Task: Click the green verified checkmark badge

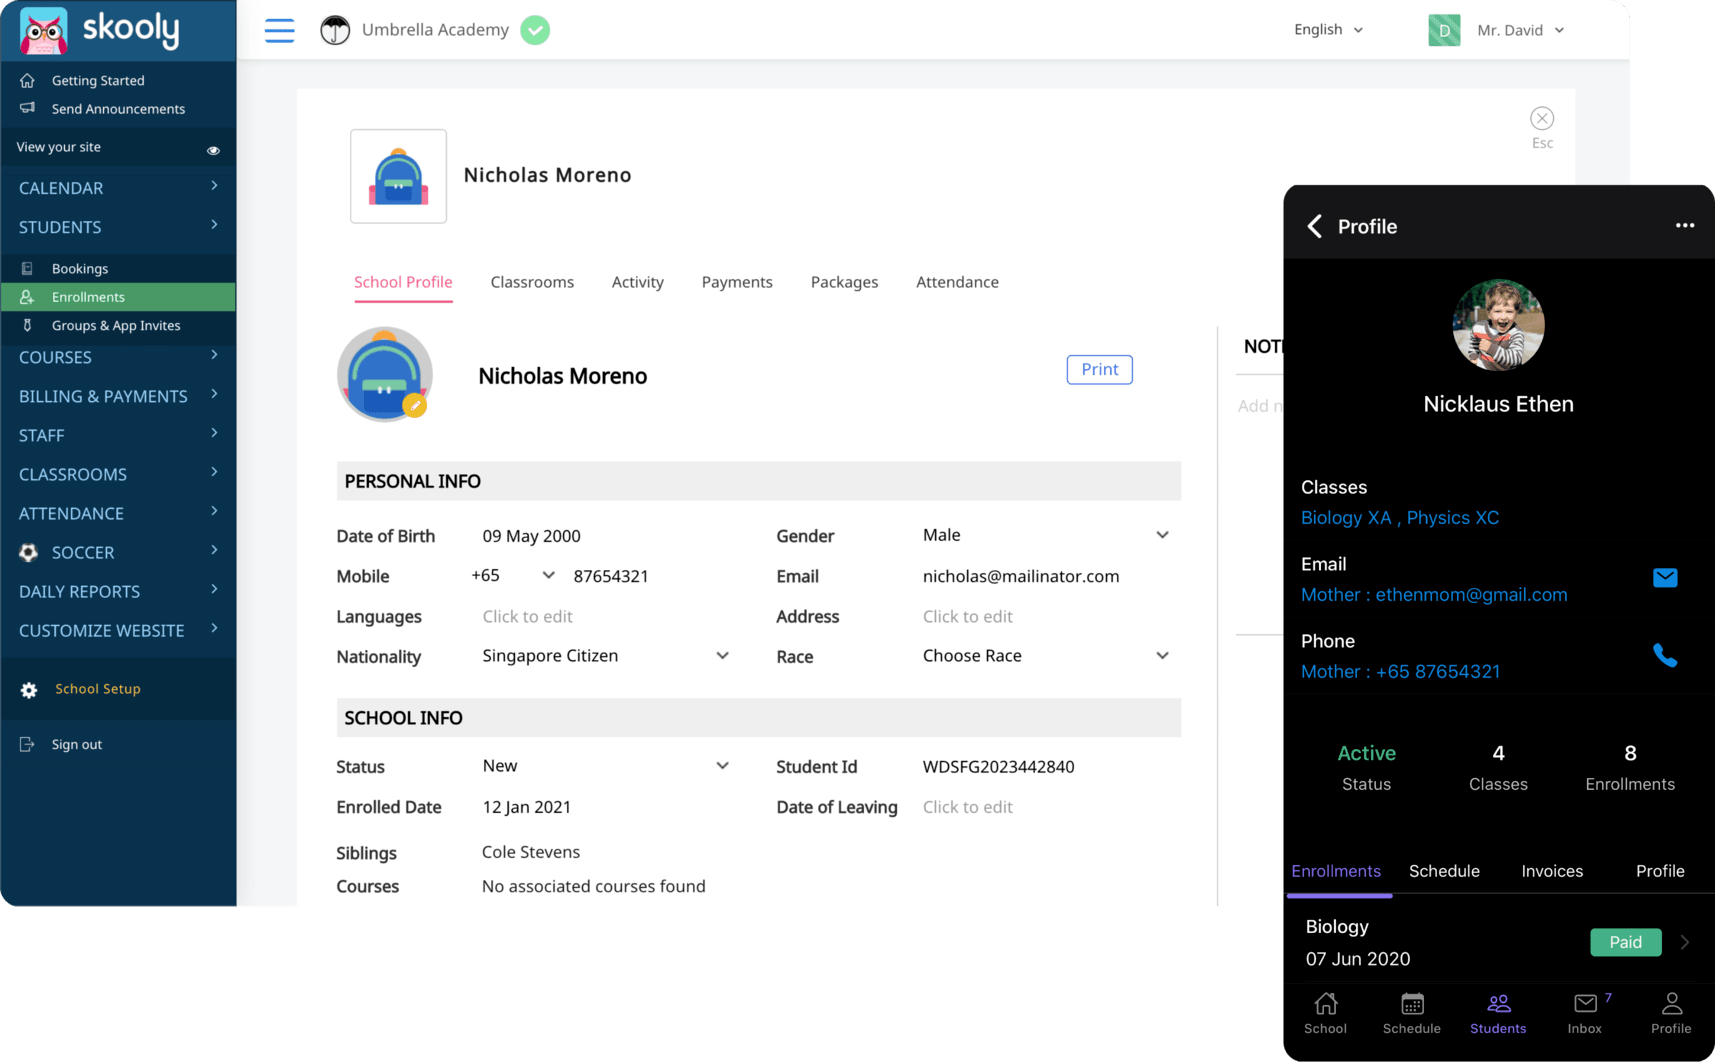Action: 535,30
